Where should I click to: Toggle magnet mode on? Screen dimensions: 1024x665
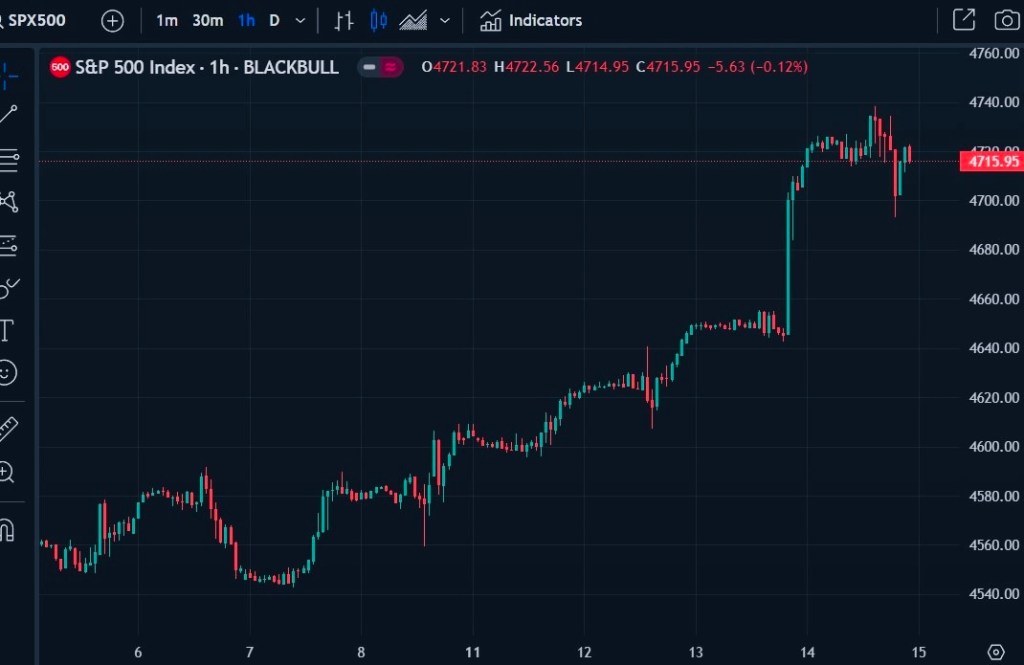[7, 529]
